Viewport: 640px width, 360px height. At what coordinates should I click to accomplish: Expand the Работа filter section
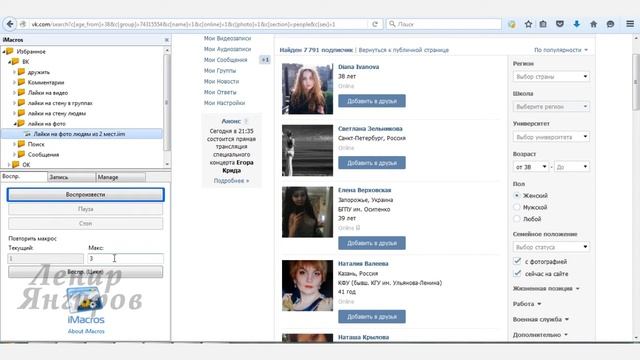tap(527, 304)
